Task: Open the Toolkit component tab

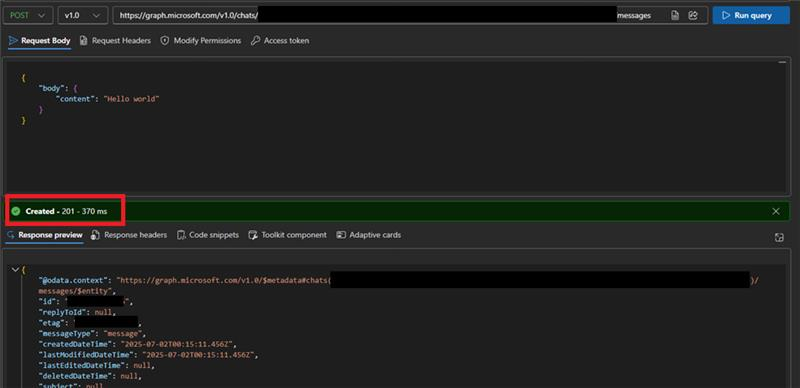Action: point(288,235)
